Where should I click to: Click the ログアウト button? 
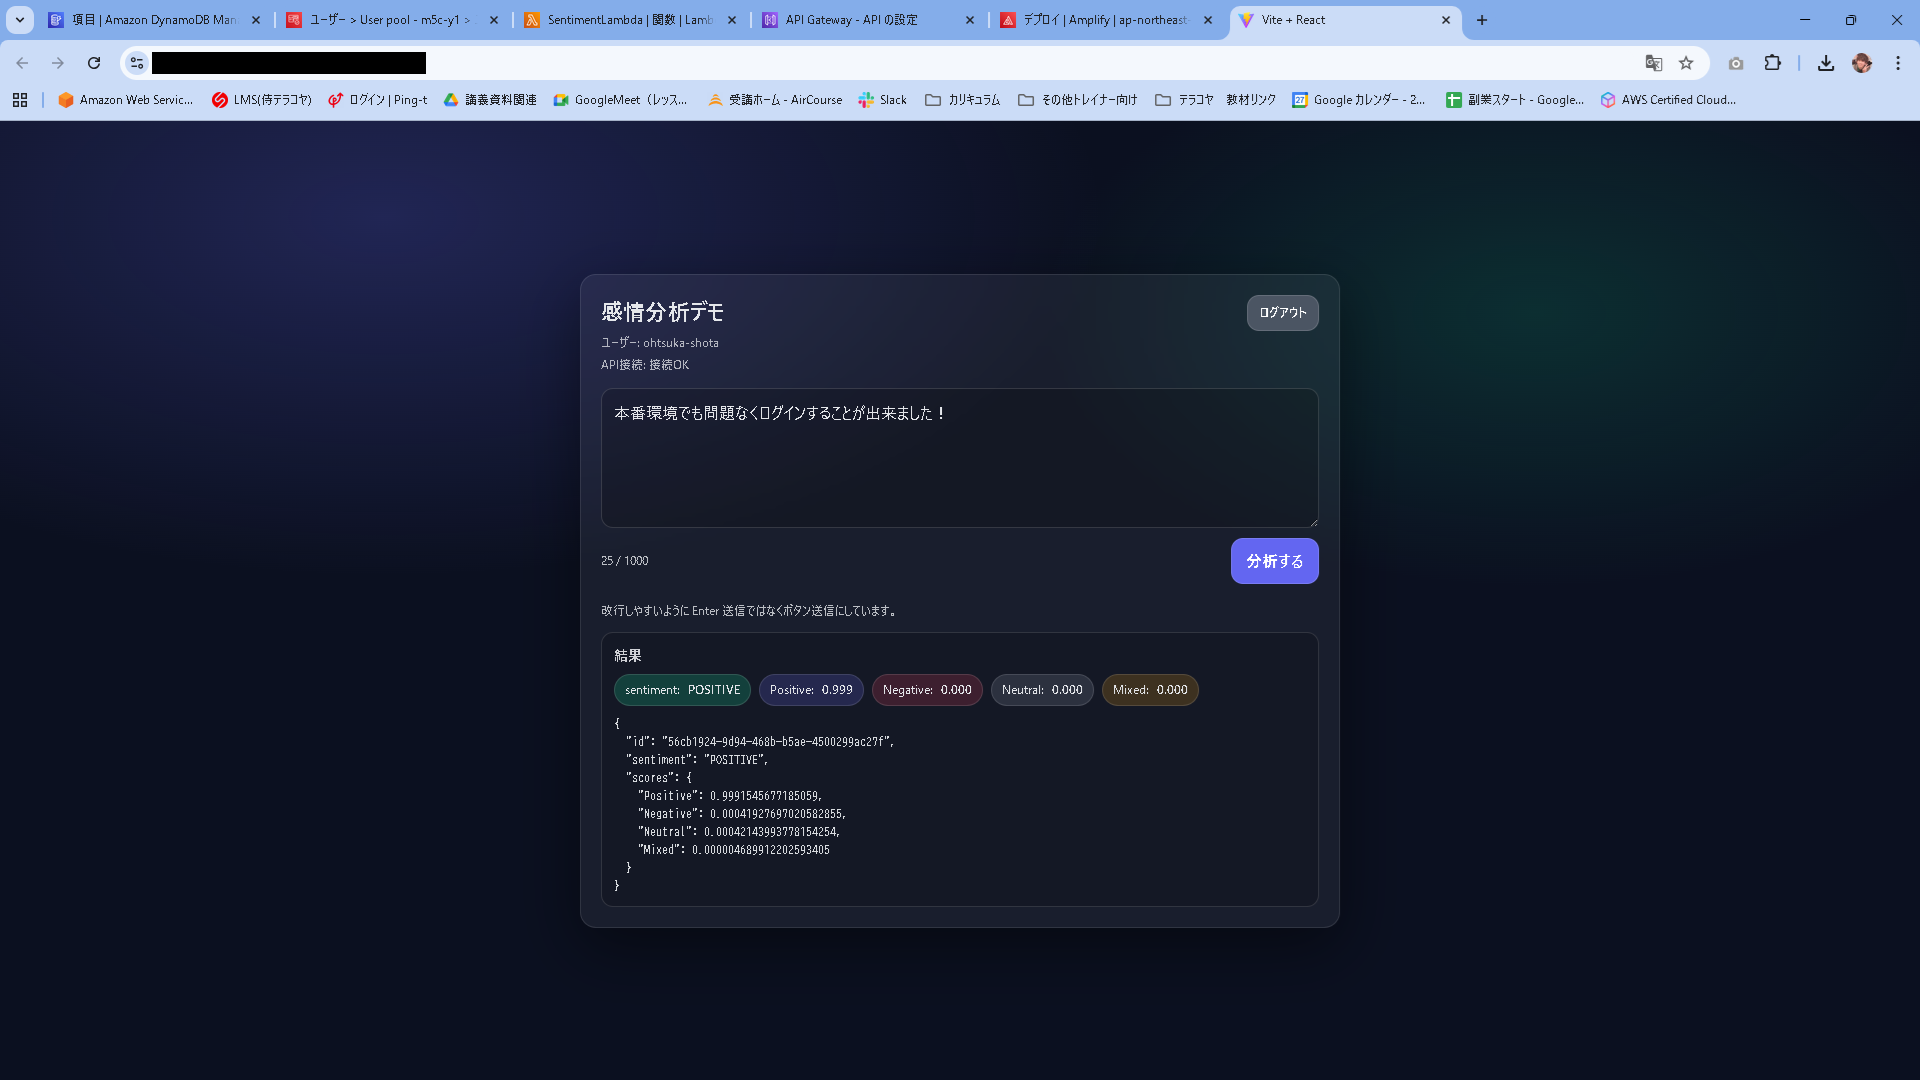1282,313
